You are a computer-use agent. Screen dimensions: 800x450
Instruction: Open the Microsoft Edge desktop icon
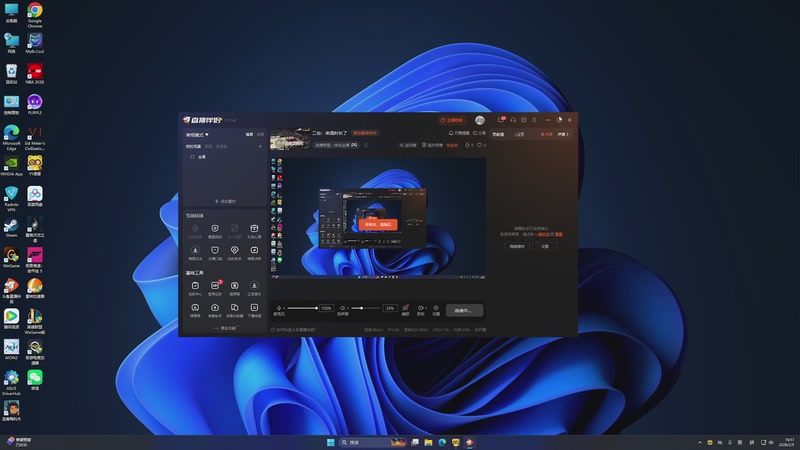[x=11, y=138]
